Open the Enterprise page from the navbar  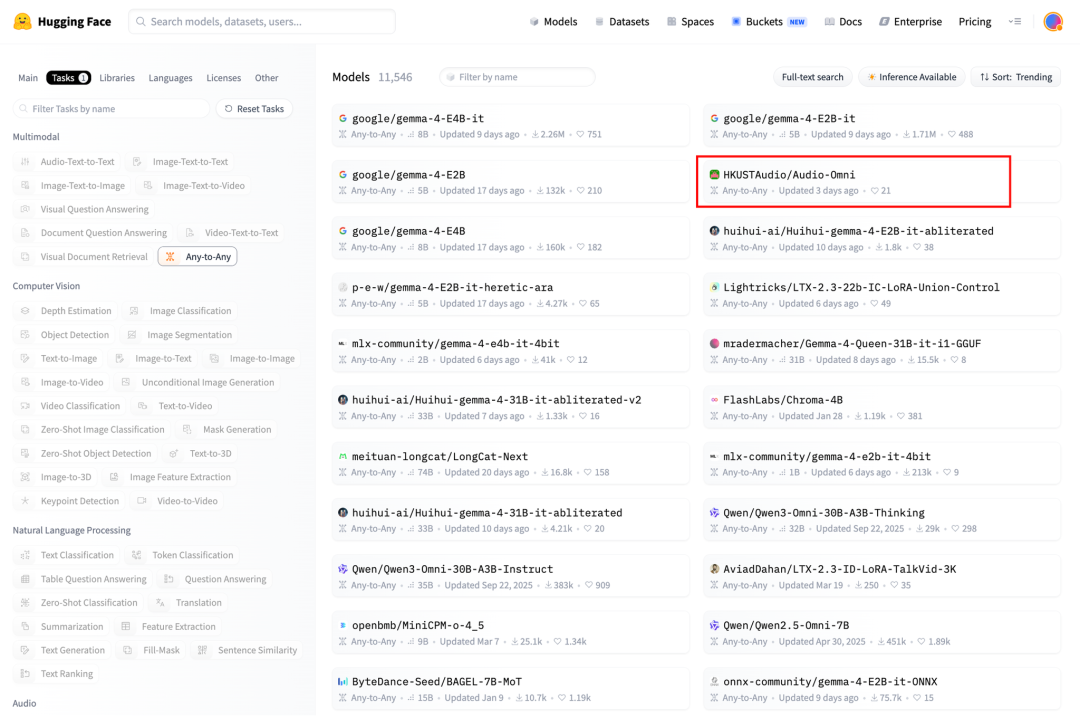(x=910, y=21)
